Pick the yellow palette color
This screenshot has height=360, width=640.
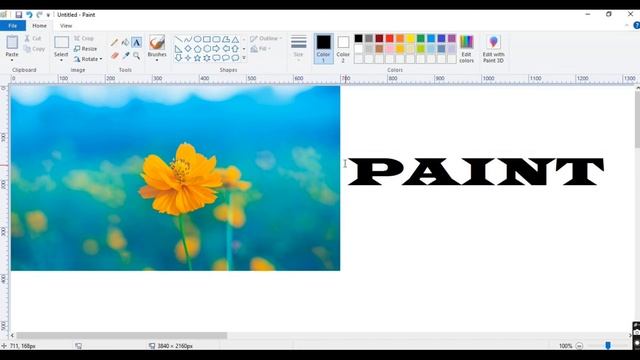click(x=410, y=38)
